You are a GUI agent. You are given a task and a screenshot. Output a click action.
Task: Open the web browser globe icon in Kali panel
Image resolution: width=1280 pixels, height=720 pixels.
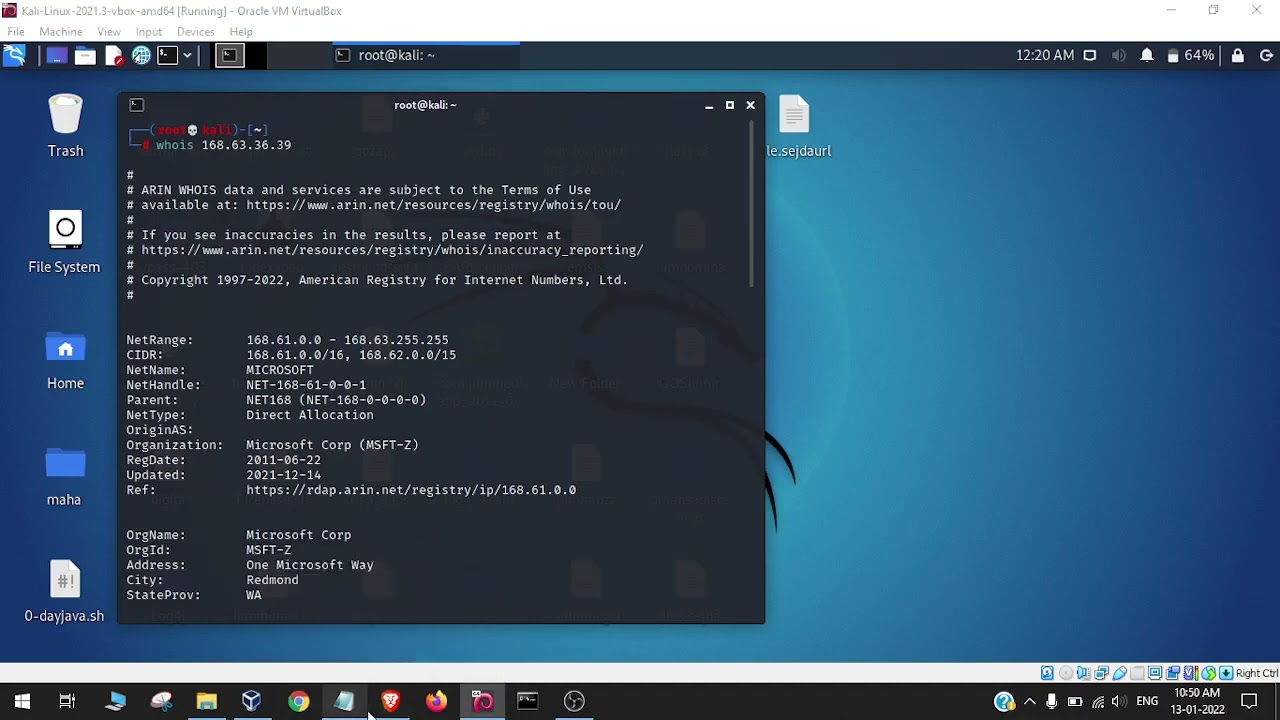click(141, 56)
